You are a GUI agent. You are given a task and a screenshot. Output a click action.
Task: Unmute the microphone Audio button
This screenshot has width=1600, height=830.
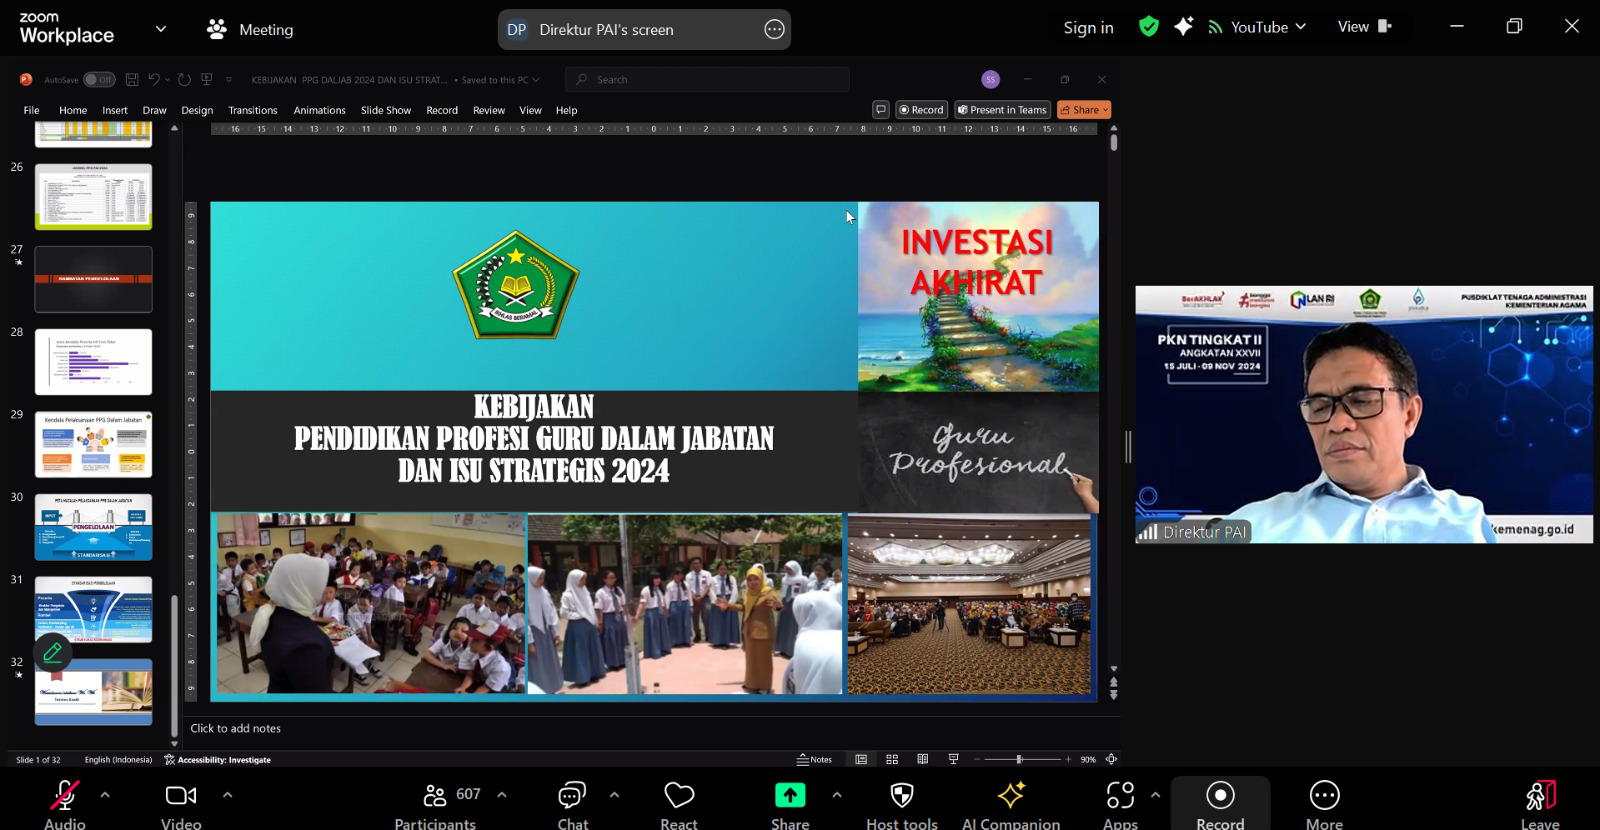tap(65, 796)
